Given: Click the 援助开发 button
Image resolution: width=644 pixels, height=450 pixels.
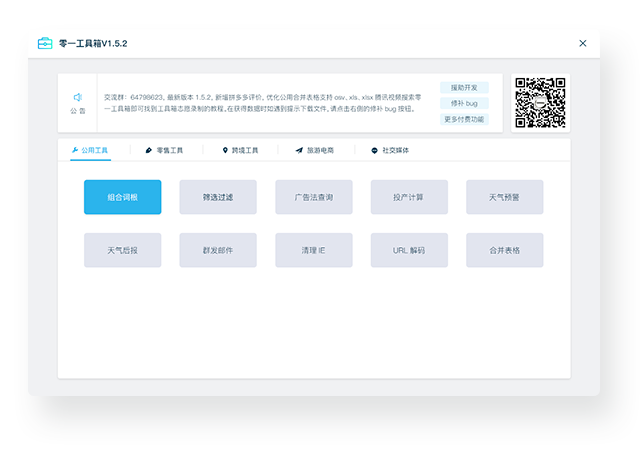Looking at the screenshot, I should (464, 87).
